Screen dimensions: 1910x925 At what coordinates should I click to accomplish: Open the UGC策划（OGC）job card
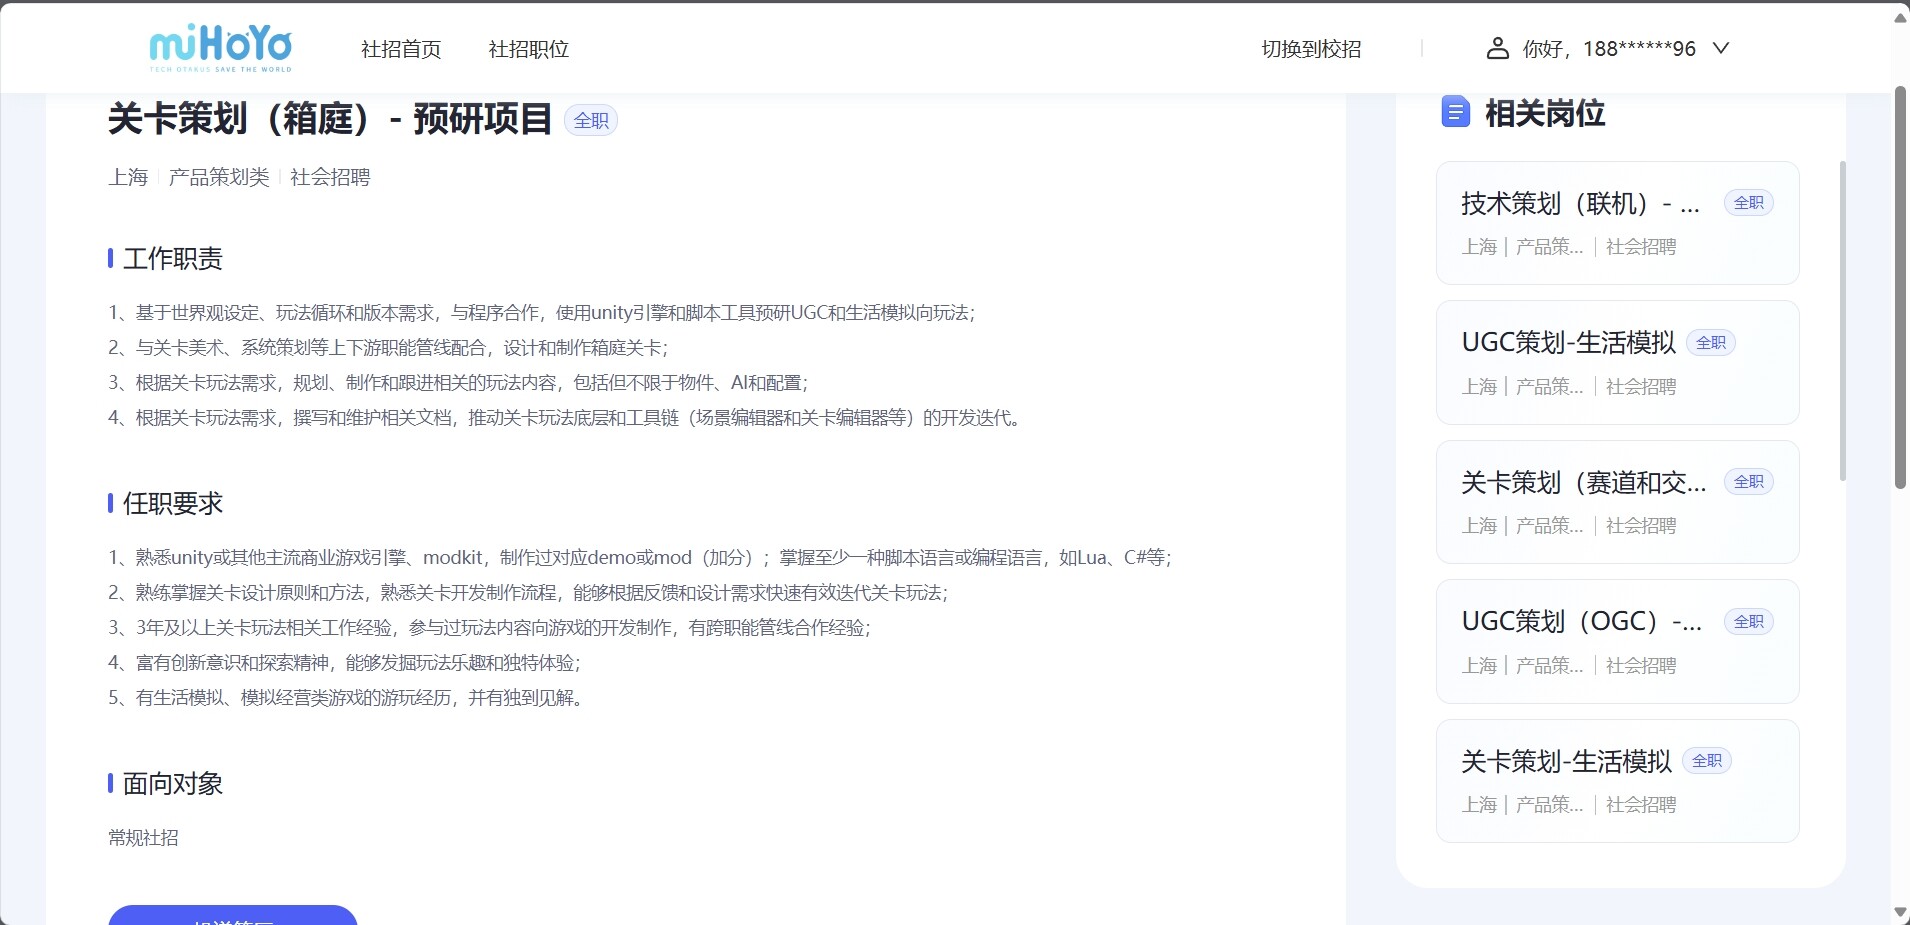(x=1617, y=641)
